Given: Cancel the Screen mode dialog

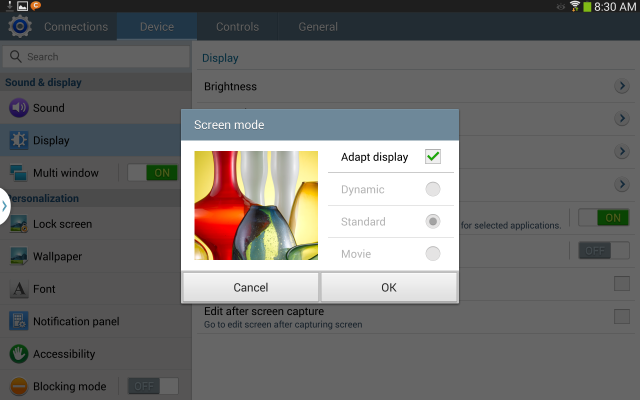Looking at the screenshot, I should [x=251, y=287].
